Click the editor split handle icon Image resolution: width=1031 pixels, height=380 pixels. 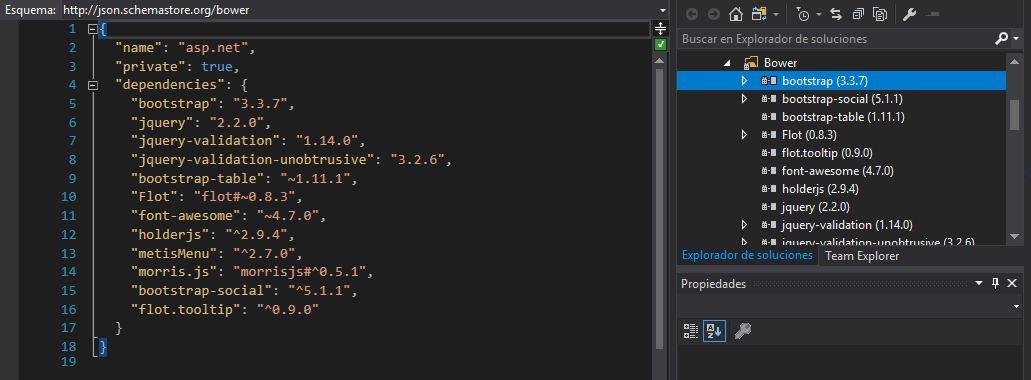point(660,28)
